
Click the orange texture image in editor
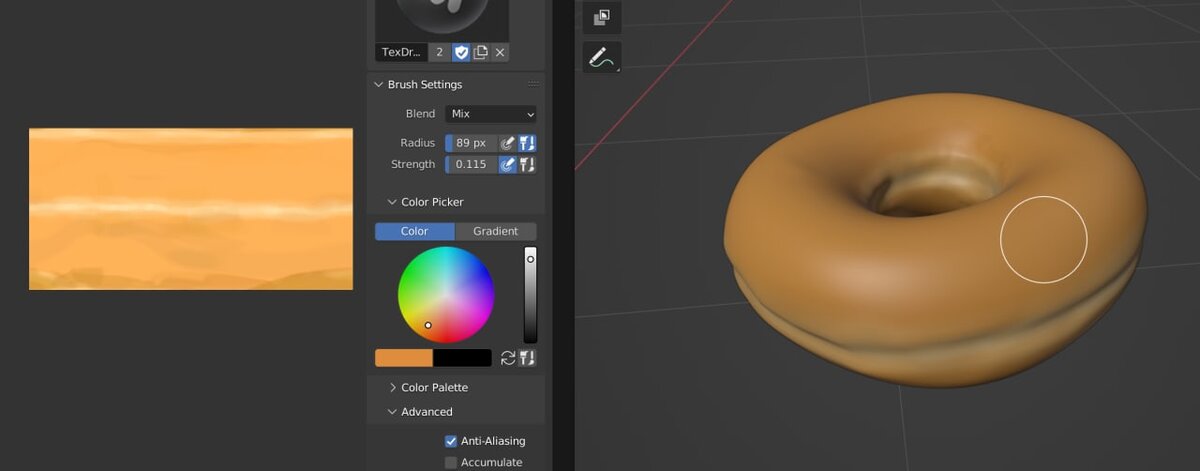pyautogui.click(x=191, y=209)
